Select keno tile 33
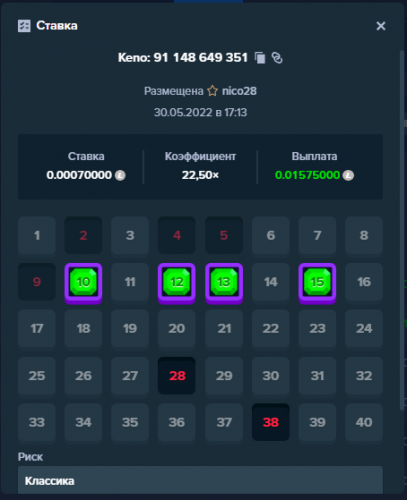 37,423
